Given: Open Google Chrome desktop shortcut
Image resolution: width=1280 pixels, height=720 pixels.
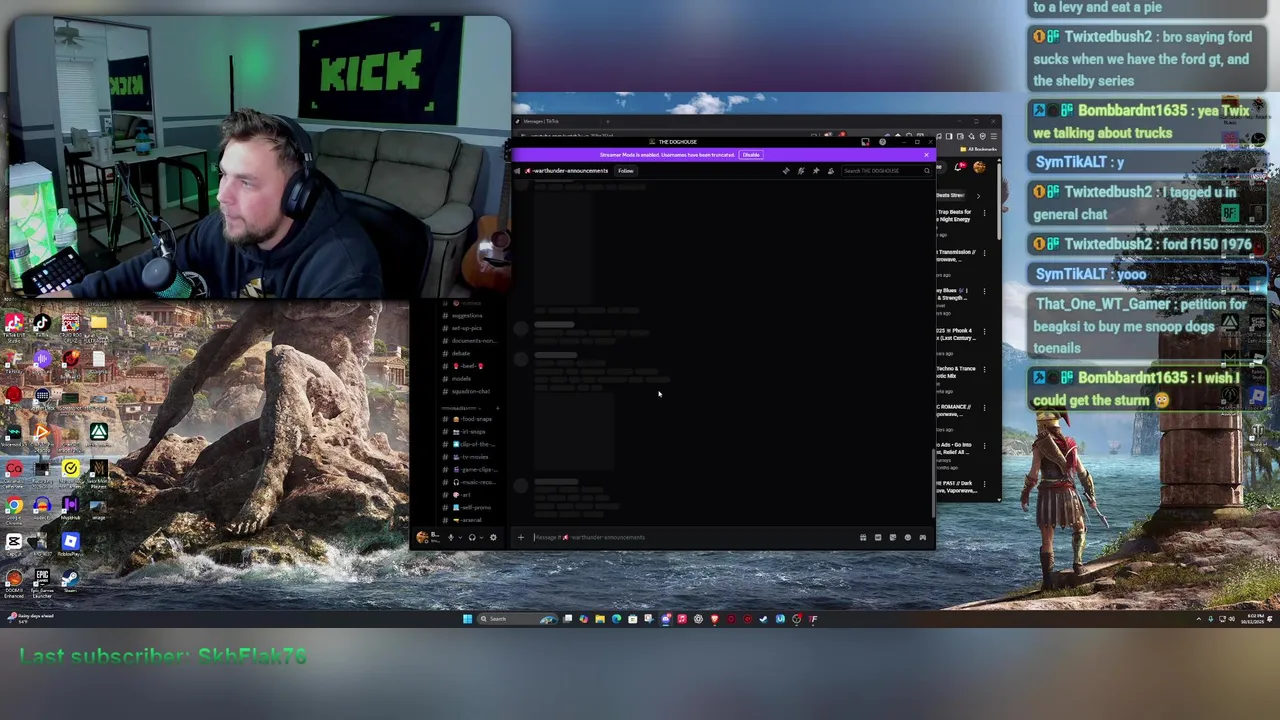Looking at the screenshot, I should [x=14, y=509].
